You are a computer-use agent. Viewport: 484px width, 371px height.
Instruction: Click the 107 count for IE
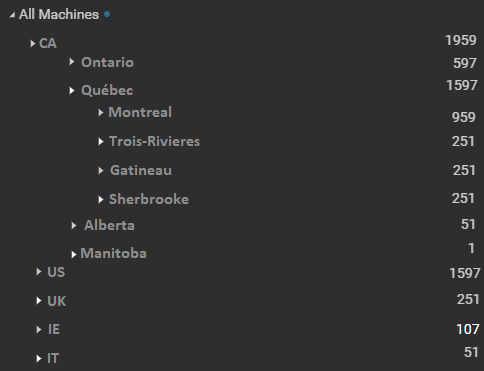468,329
